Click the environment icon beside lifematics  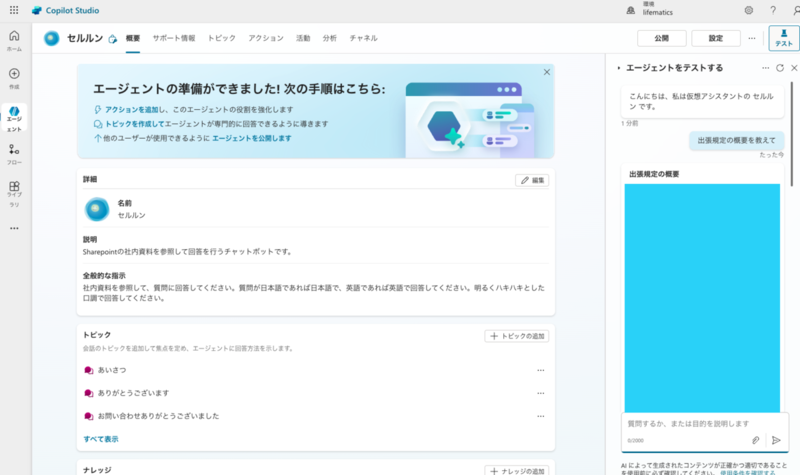pos(631,10)
